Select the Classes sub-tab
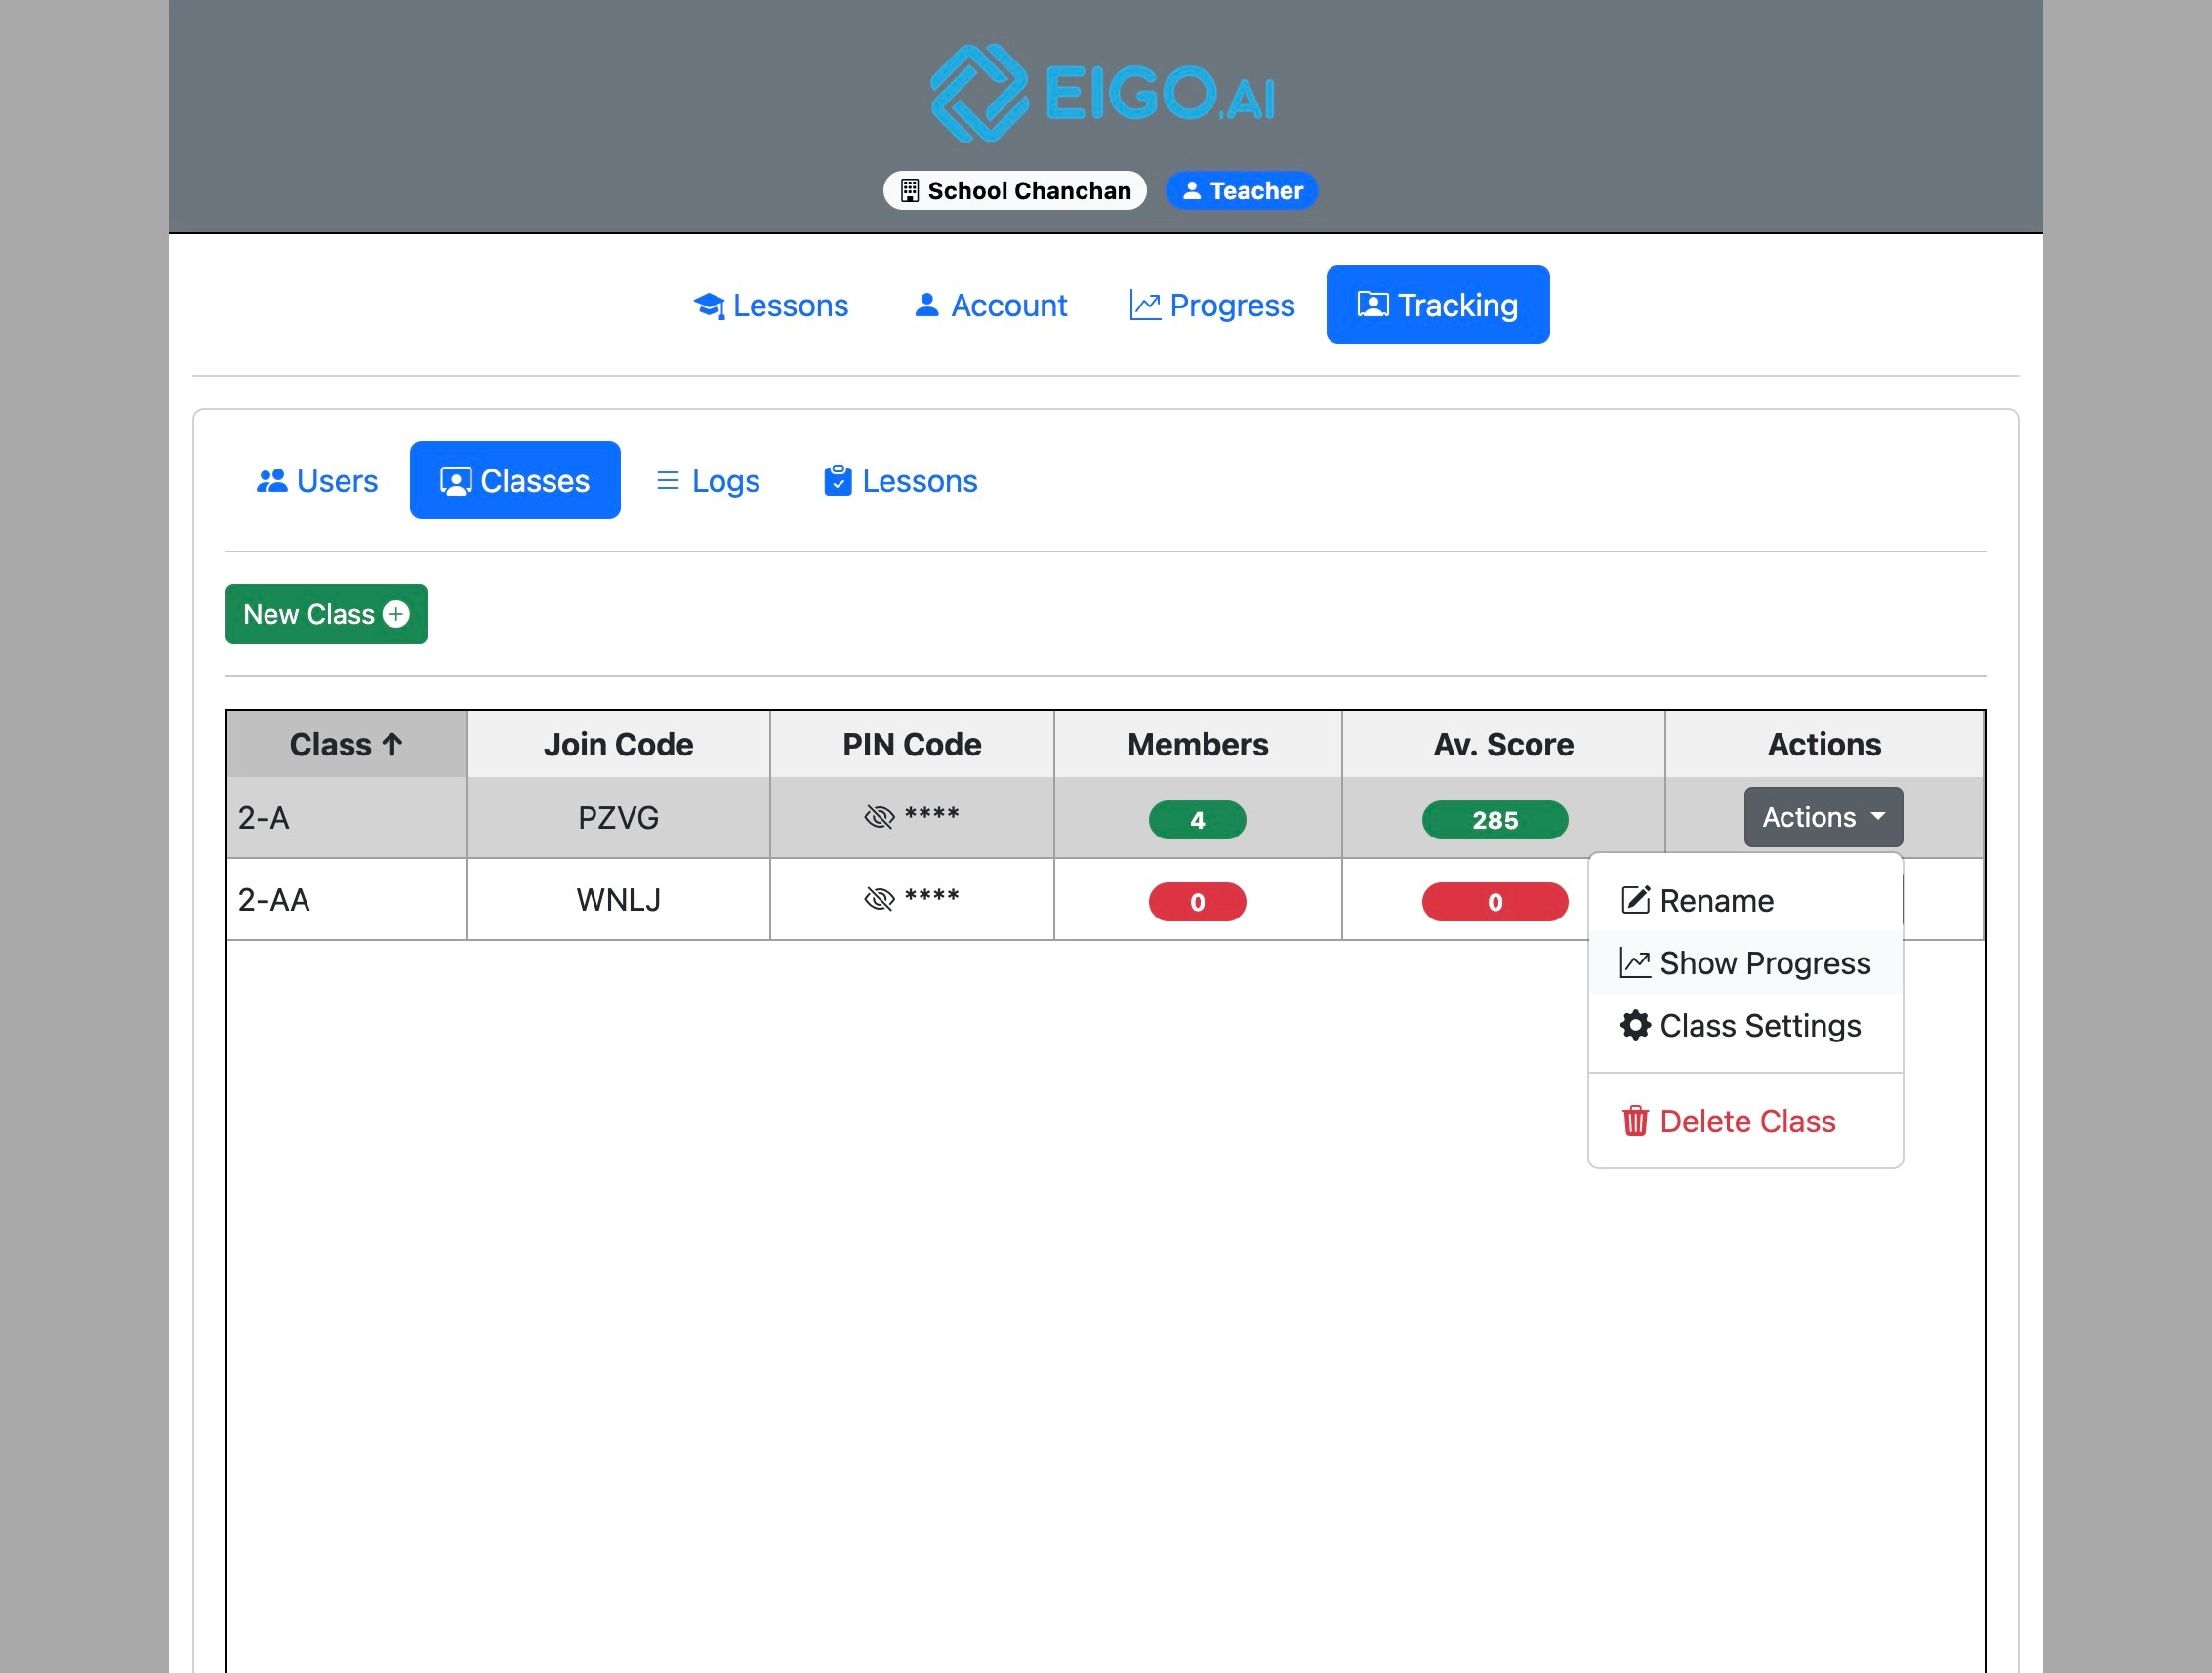2212x1673 pixels. point(515,481)
